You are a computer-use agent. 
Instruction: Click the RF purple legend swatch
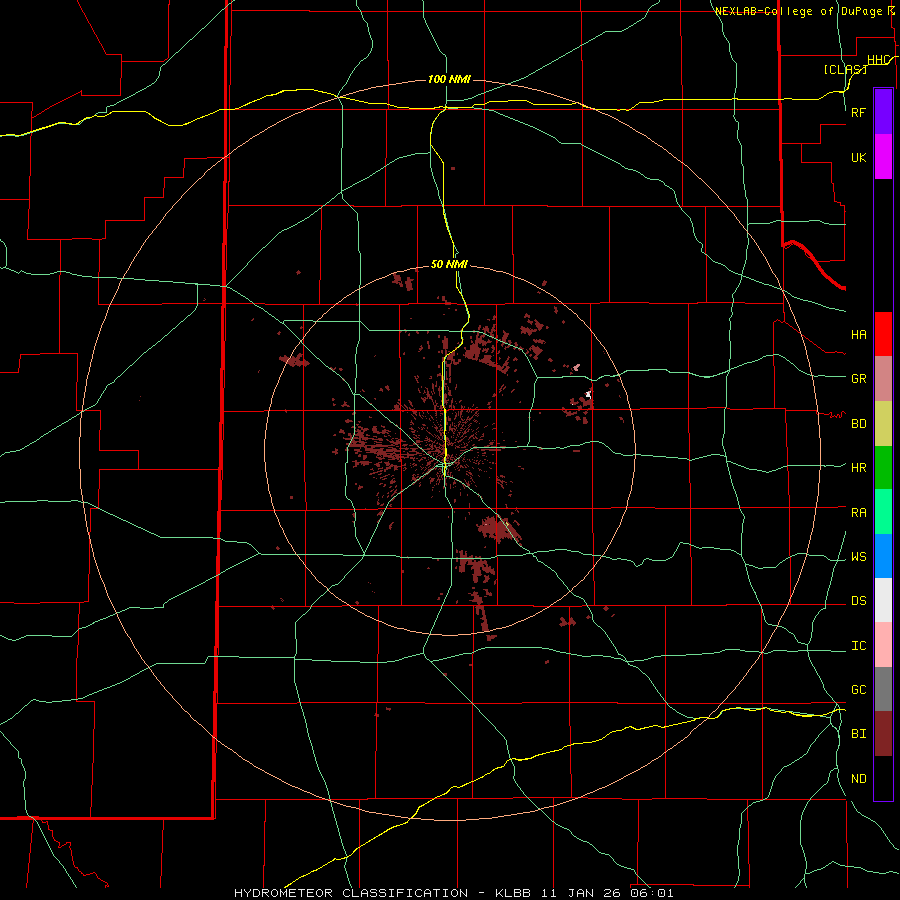click(883, 112)
